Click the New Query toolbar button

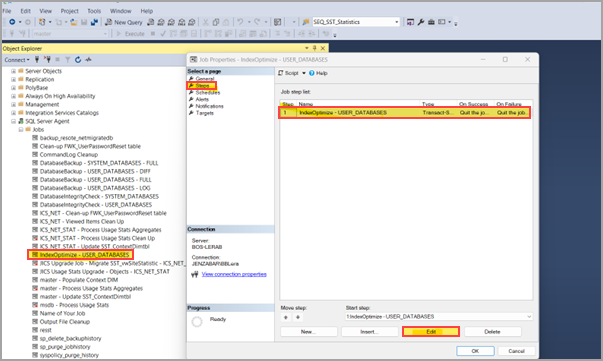coord(124,22)
